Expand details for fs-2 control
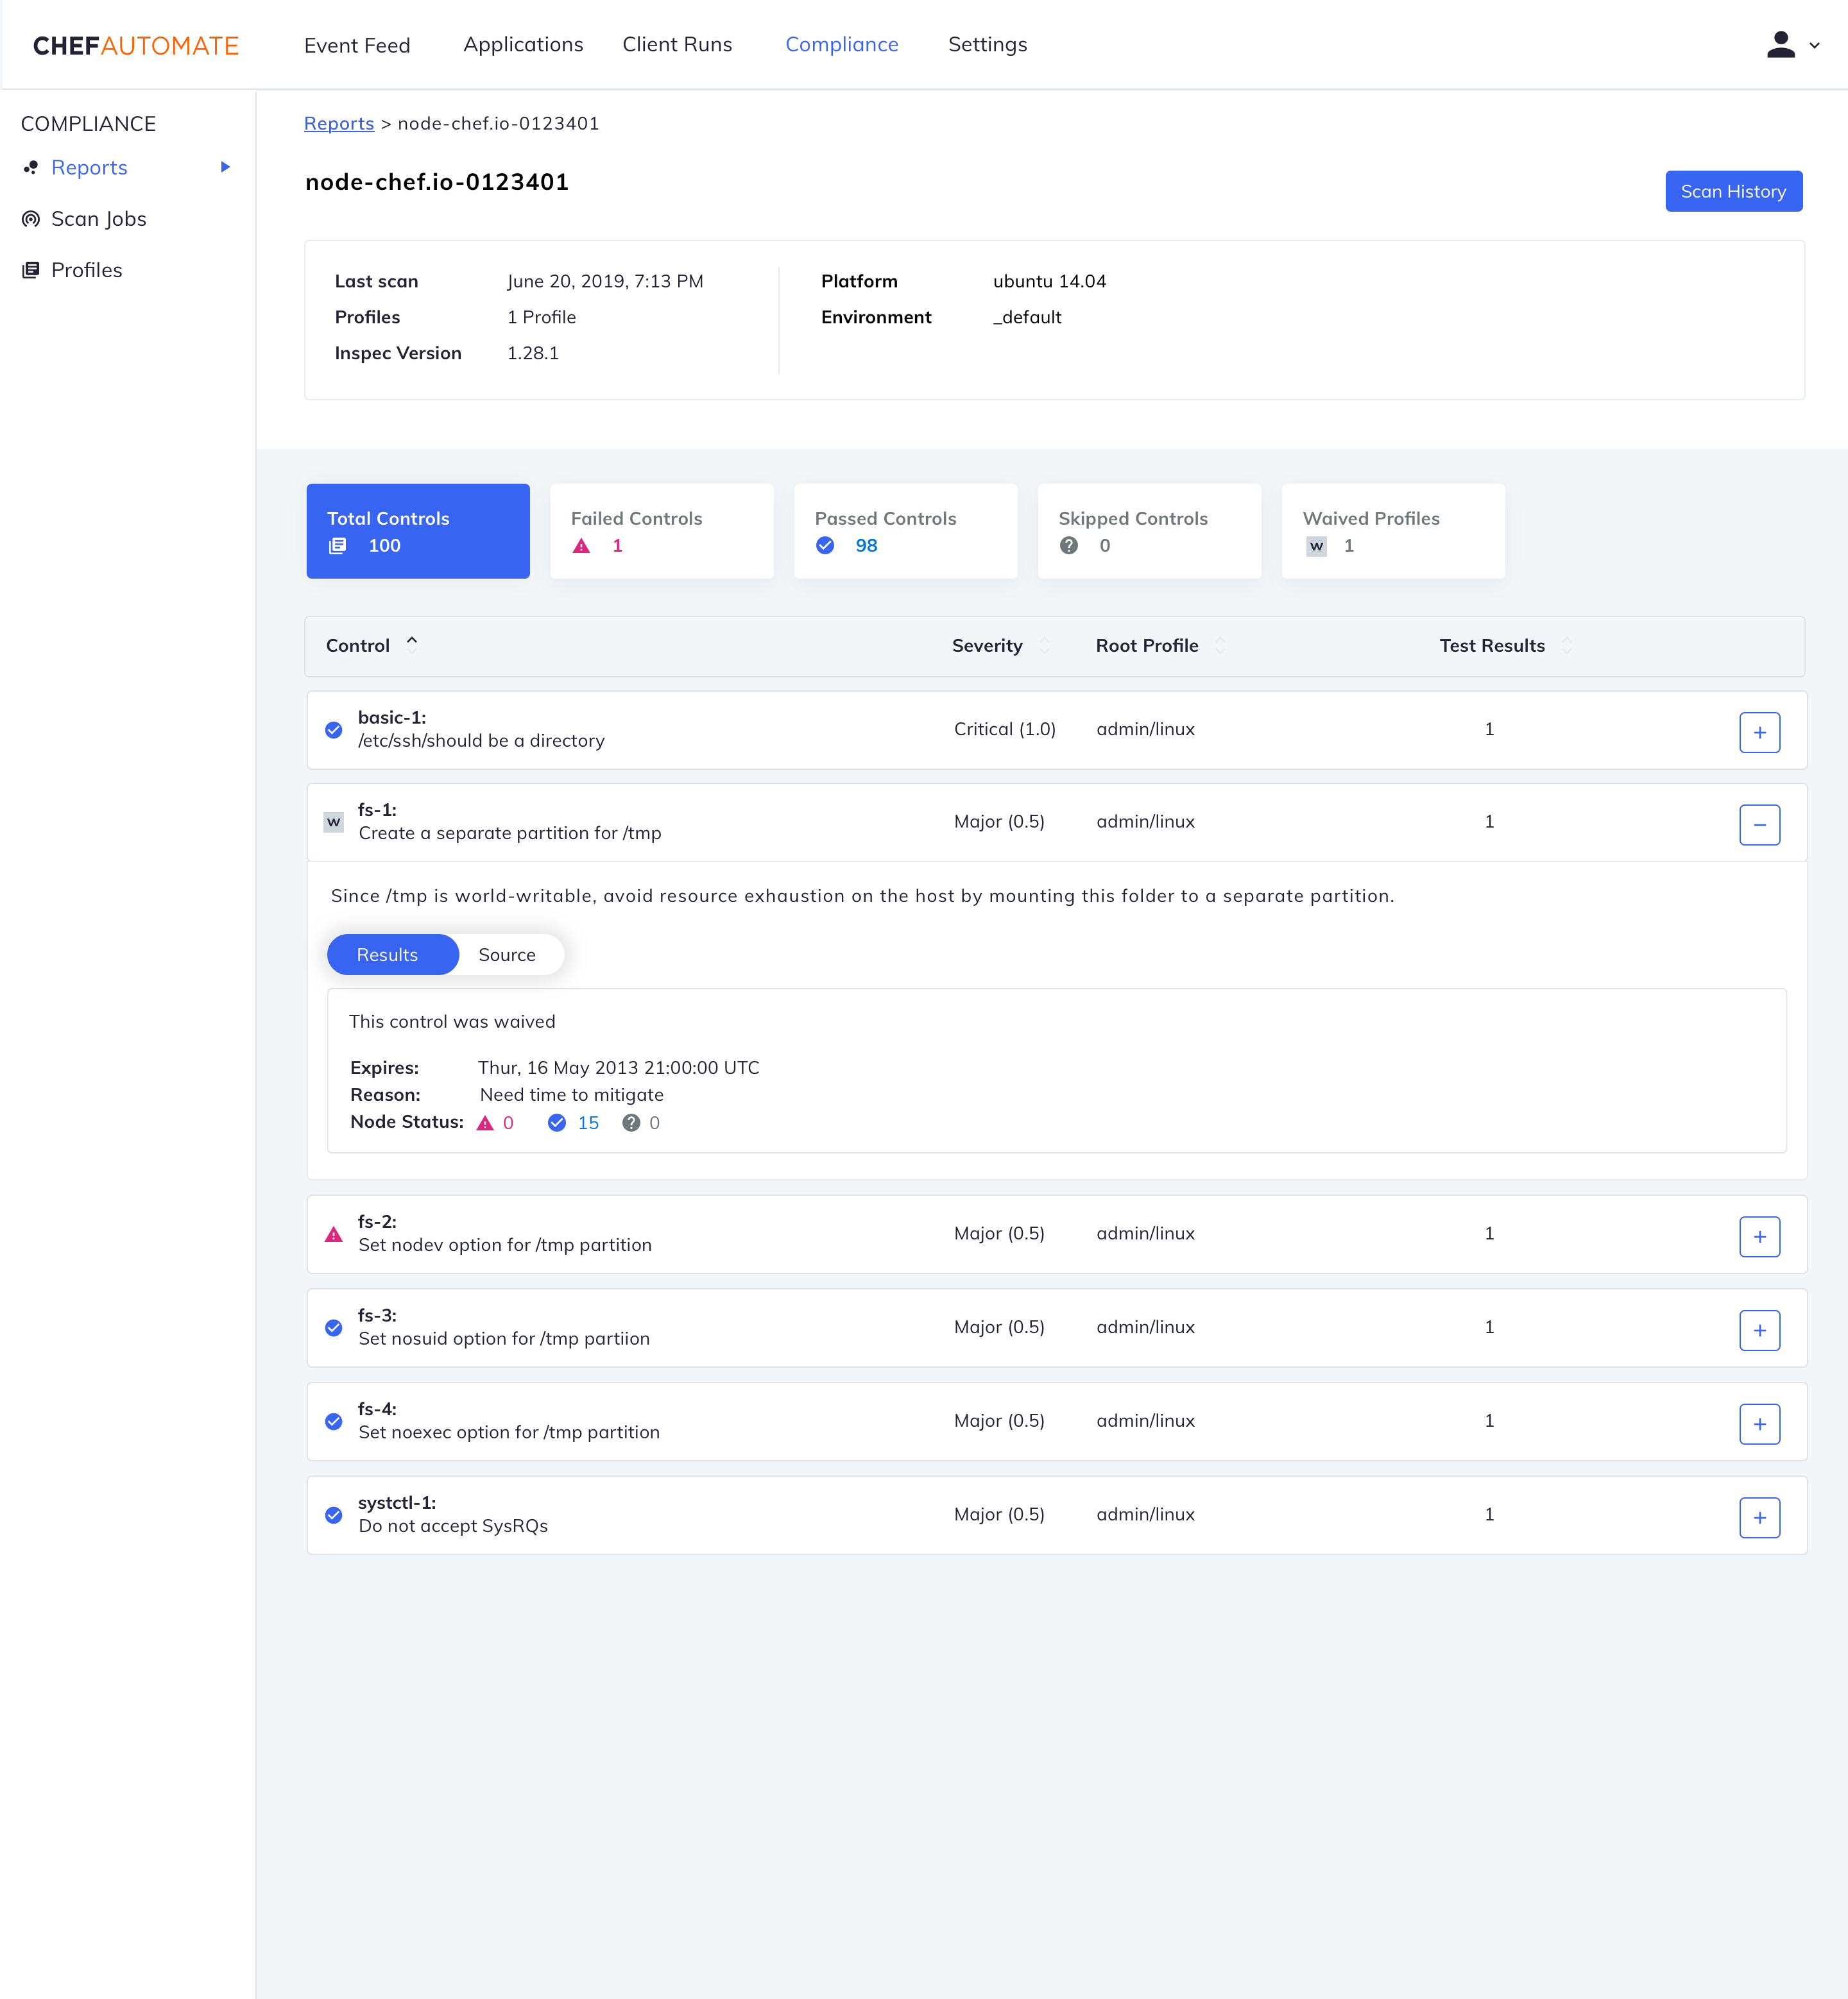The width and height of the screenshot is (1848, 1999). click(1760, 1236)
